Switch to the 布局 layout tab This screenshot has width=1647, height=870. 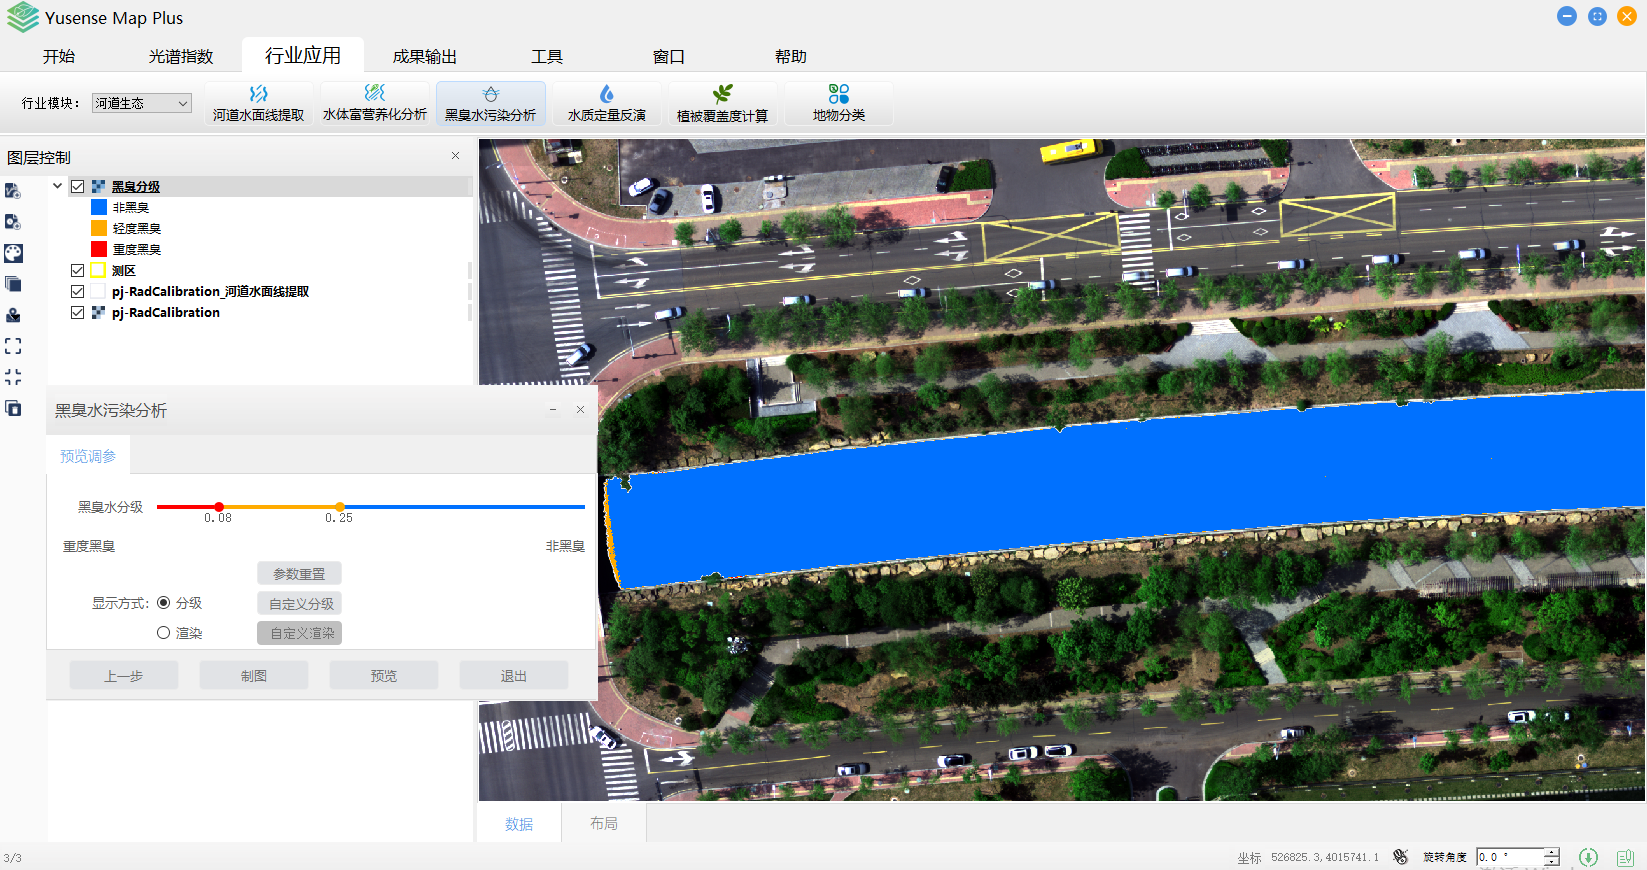[603, 823]
